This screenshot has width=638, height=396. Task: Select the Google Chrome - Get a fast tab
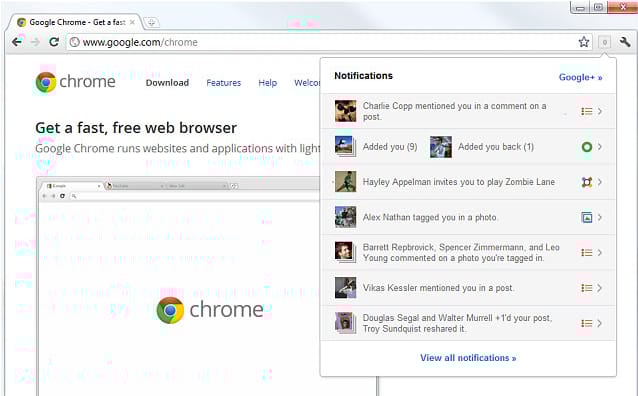[x=76, y=22]
